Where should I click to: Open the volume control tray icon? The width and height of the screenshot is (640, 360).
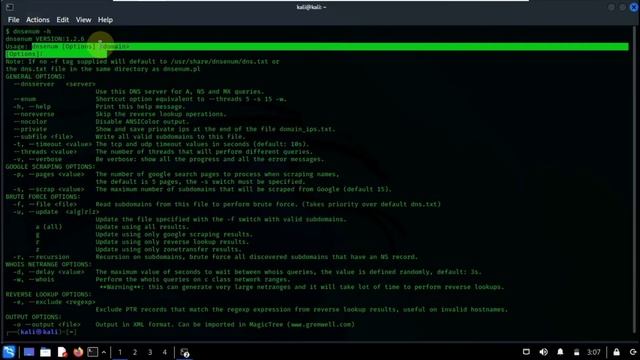543,352
